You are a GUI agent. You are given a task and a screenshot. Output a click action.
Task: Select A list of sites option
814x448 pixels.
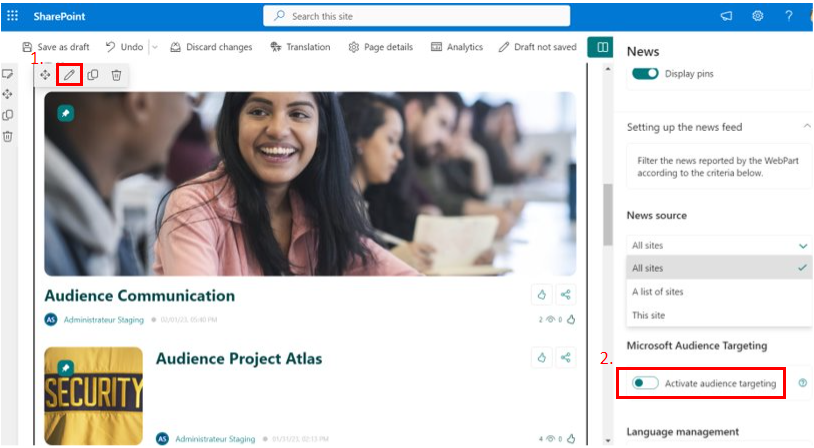coord(719,292)
